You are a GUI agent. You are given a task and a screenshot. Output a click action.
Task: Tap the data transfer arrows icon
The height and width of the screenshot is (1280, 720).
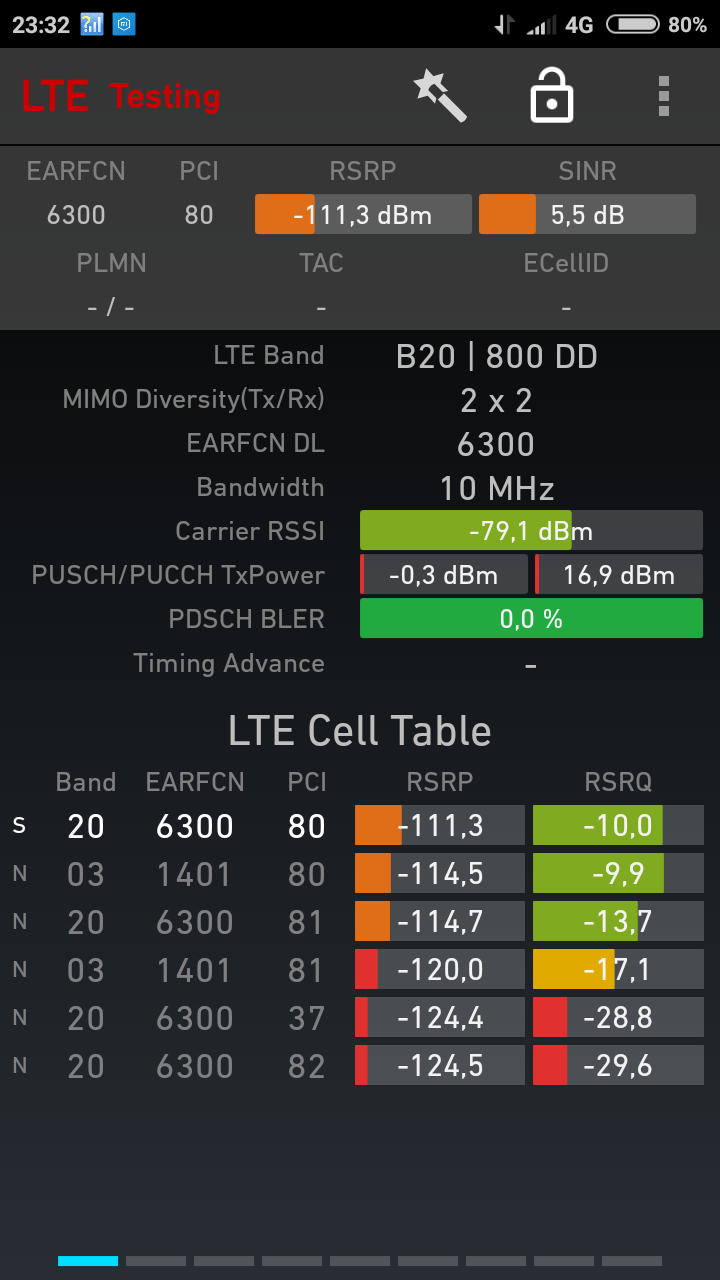(x=505, y=25)
